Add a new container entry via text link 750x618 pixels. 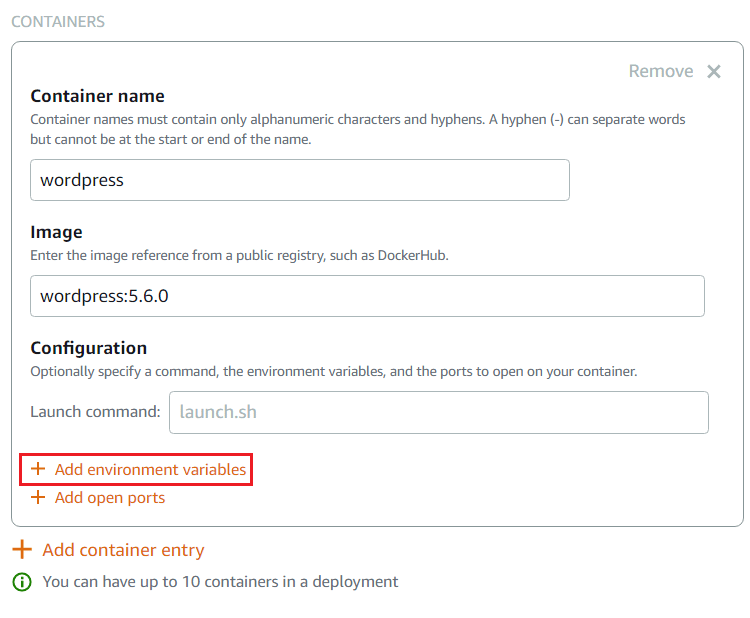pyautogui.click(x=123, y=550)
